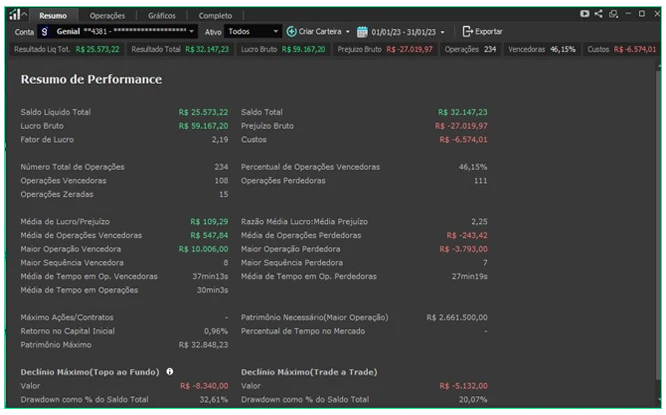Open the video tutorial icon
This screenshot has height=415, width=666.
click(585, 14)
